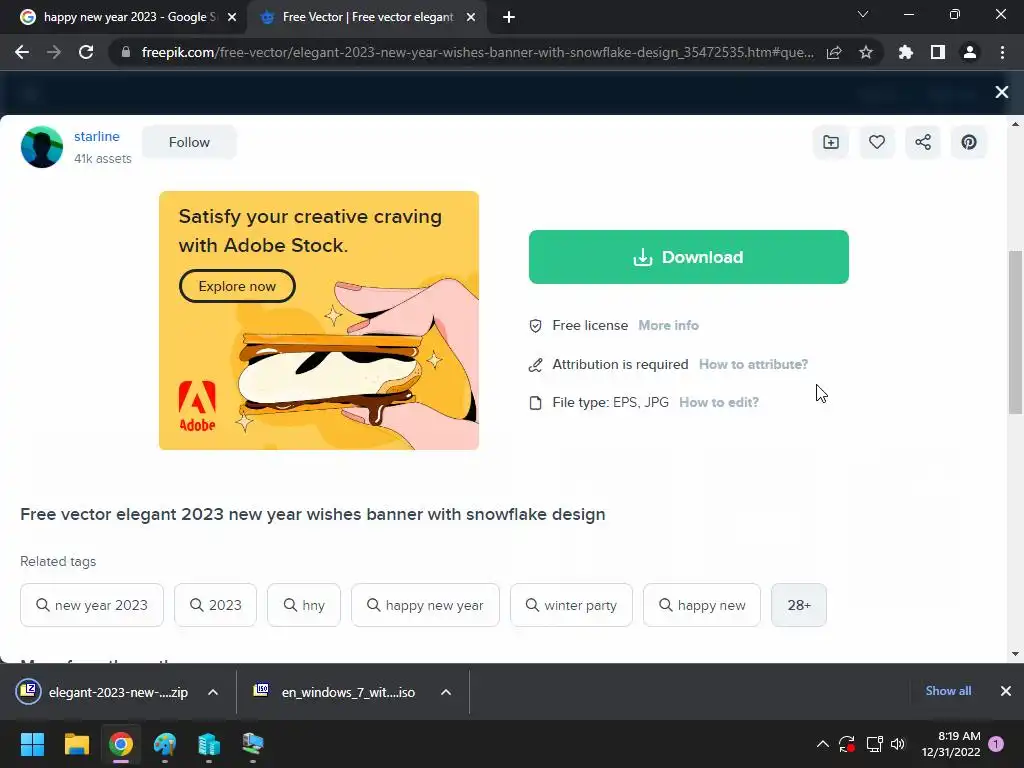Open volume control in system tray
Image resolution: width=1024 pixels, height=768 pixels.
(898, 744)
